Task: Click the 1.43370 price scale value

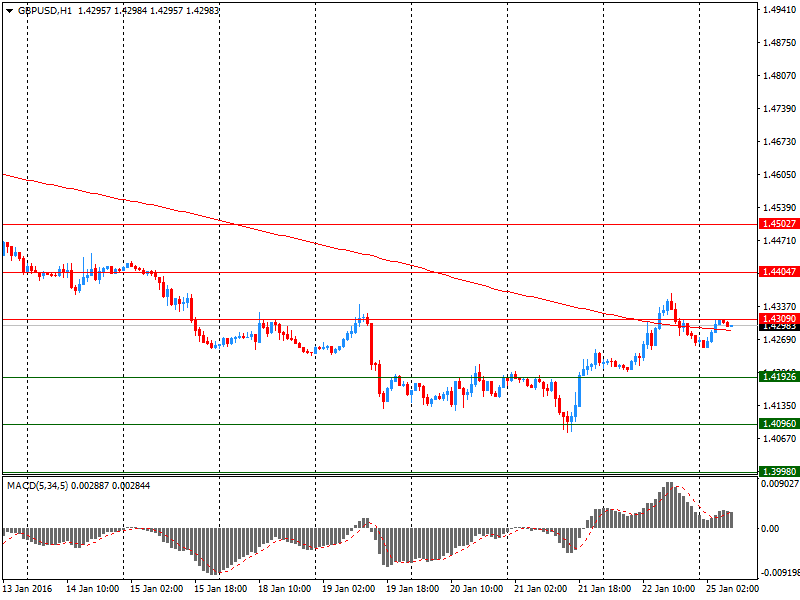Action: click(x=779, y=307)
